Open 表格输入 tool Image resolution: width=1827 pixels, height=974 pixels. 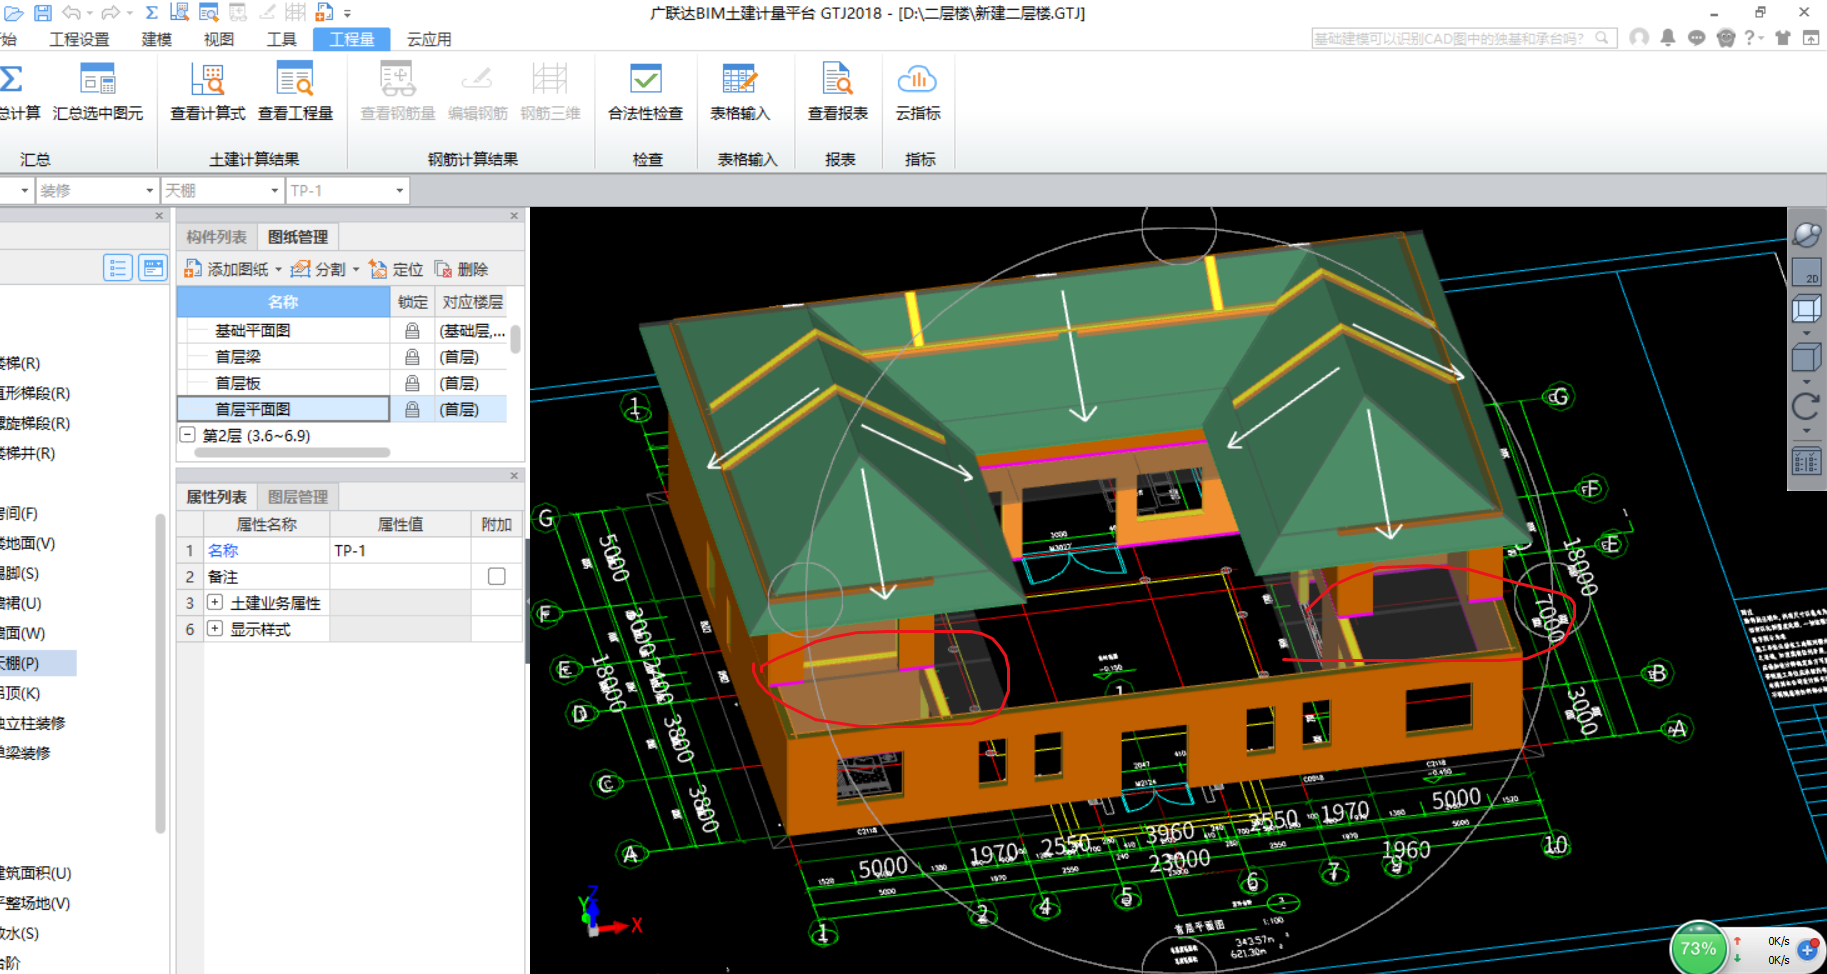[x=740, y=91]
